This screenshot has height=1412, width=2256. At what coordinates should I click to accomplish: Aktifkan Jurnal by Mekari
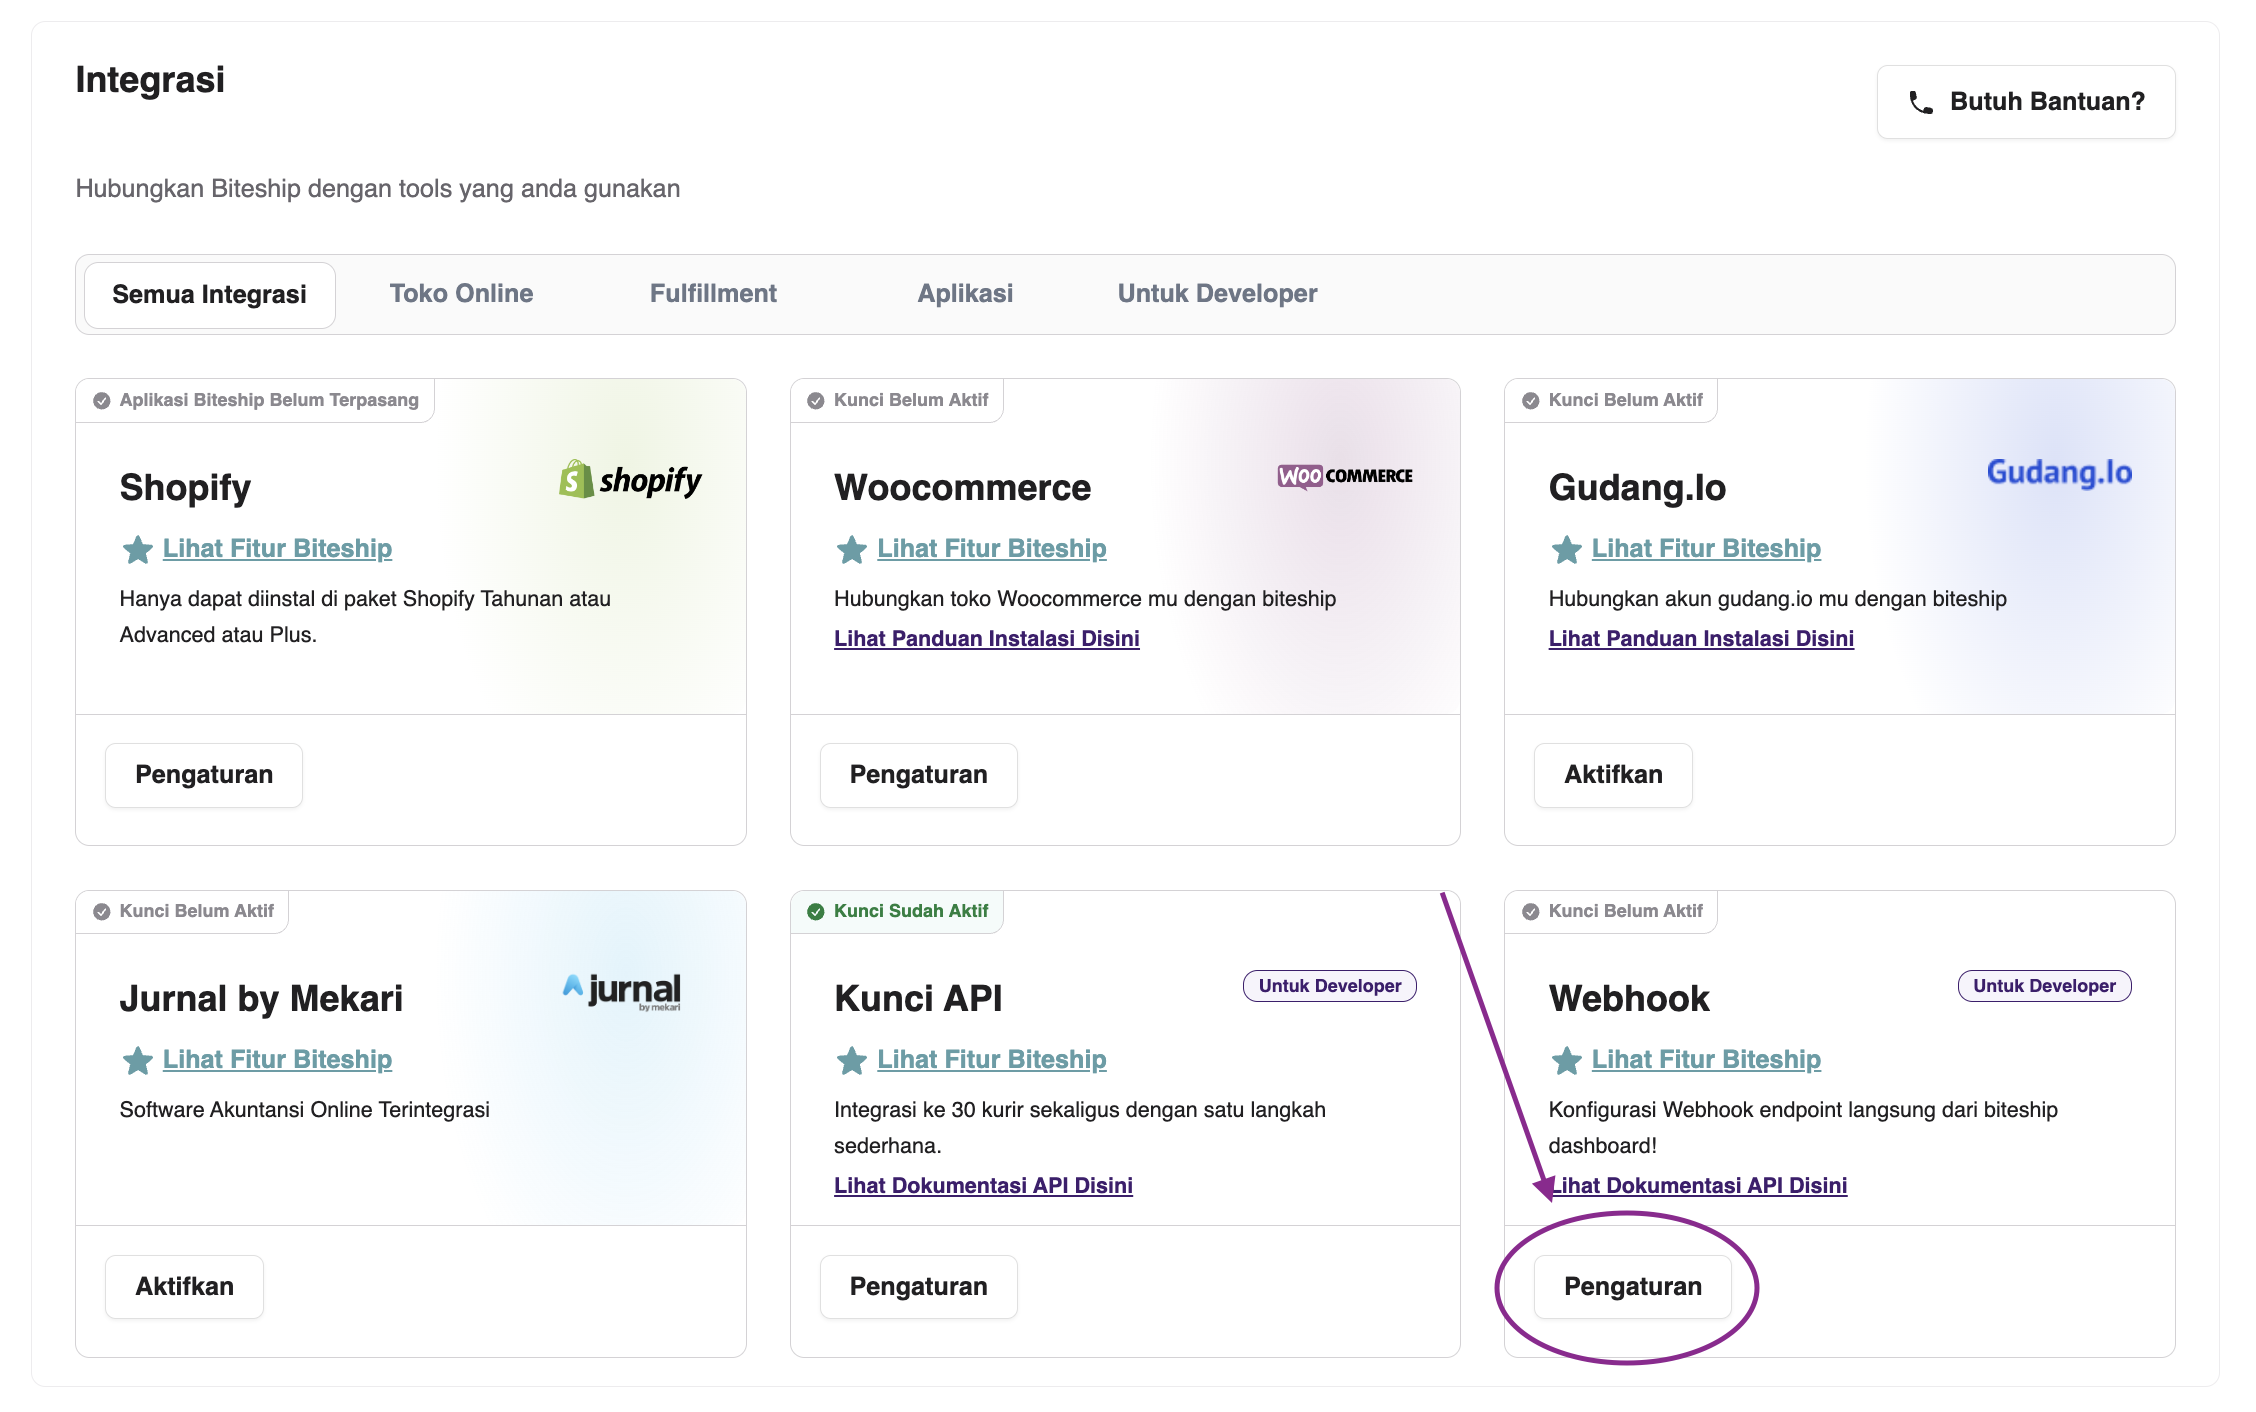(x=184, y=1287)
